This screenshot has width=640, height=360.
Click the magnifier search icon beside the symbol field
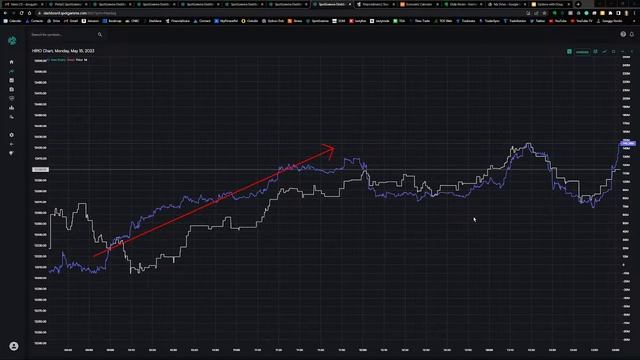click(x=100, y=35)
